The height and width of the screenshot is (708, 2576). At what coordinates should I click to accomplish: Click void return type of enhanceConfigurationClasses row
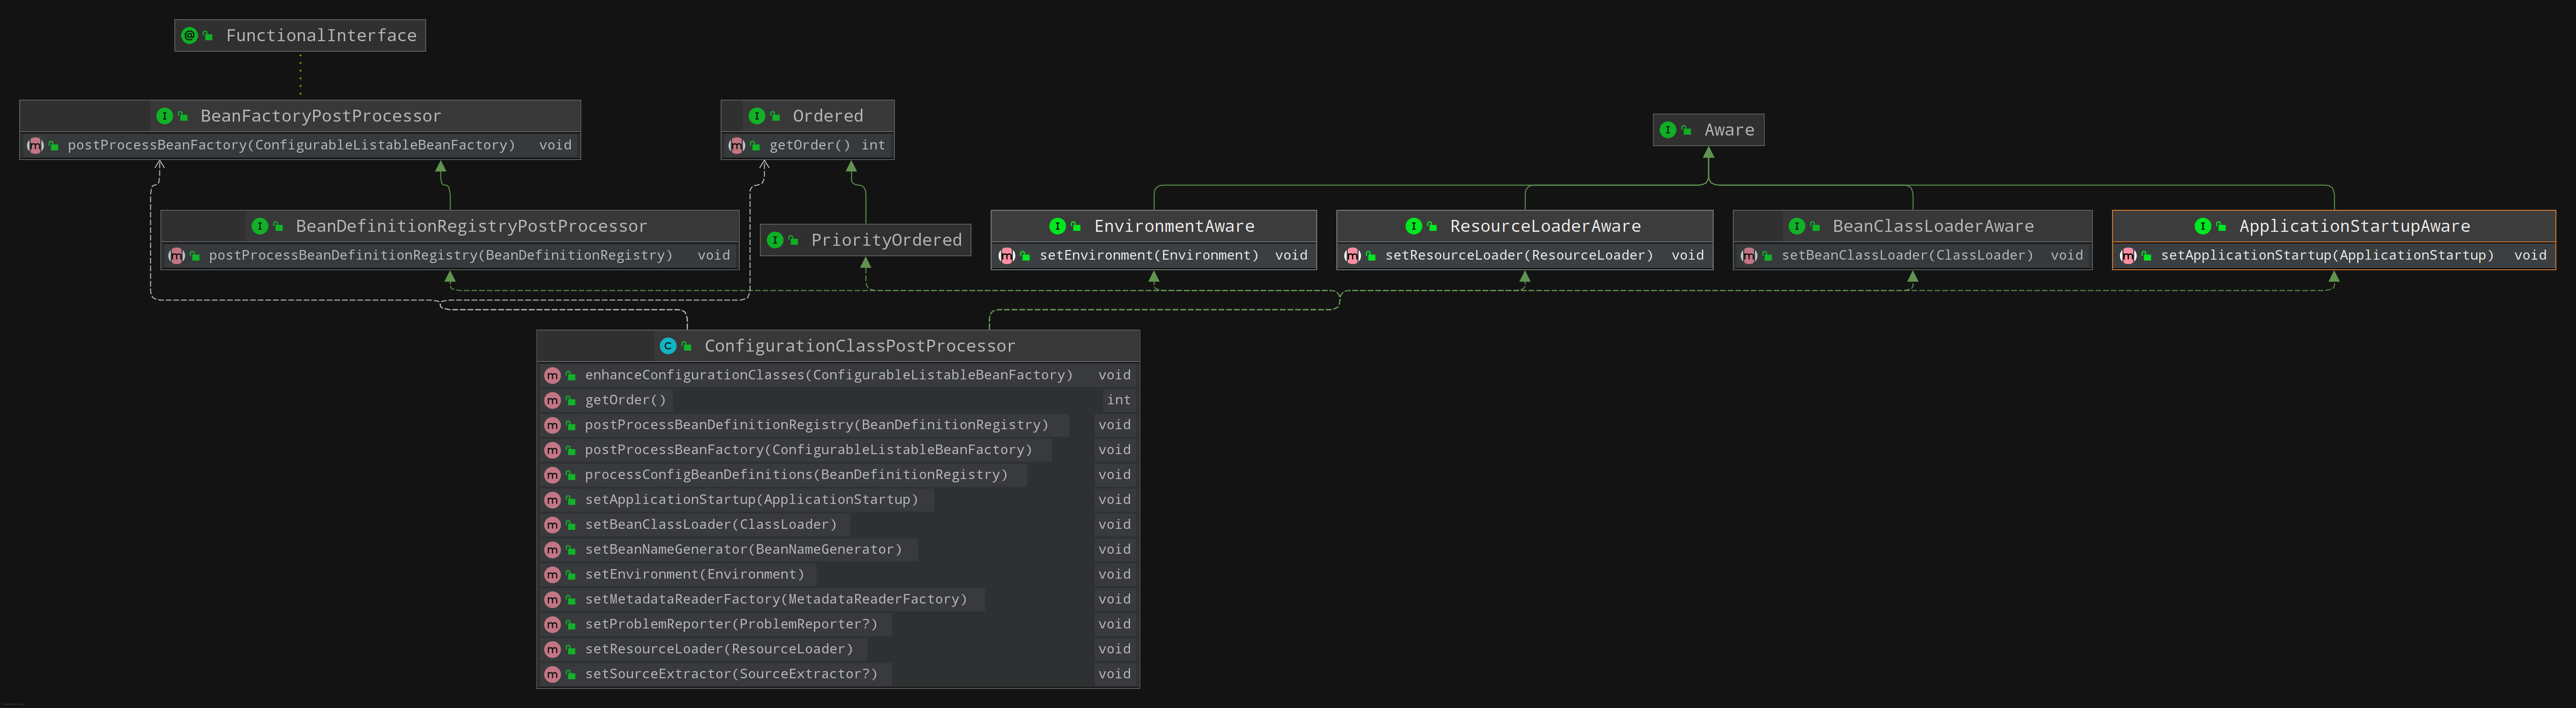coord(1114,375)
